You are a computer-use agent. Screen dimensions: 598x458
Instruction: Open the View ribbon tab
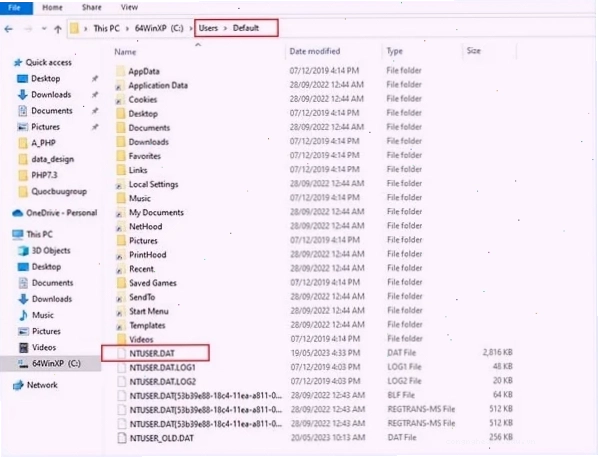[129, 7]
